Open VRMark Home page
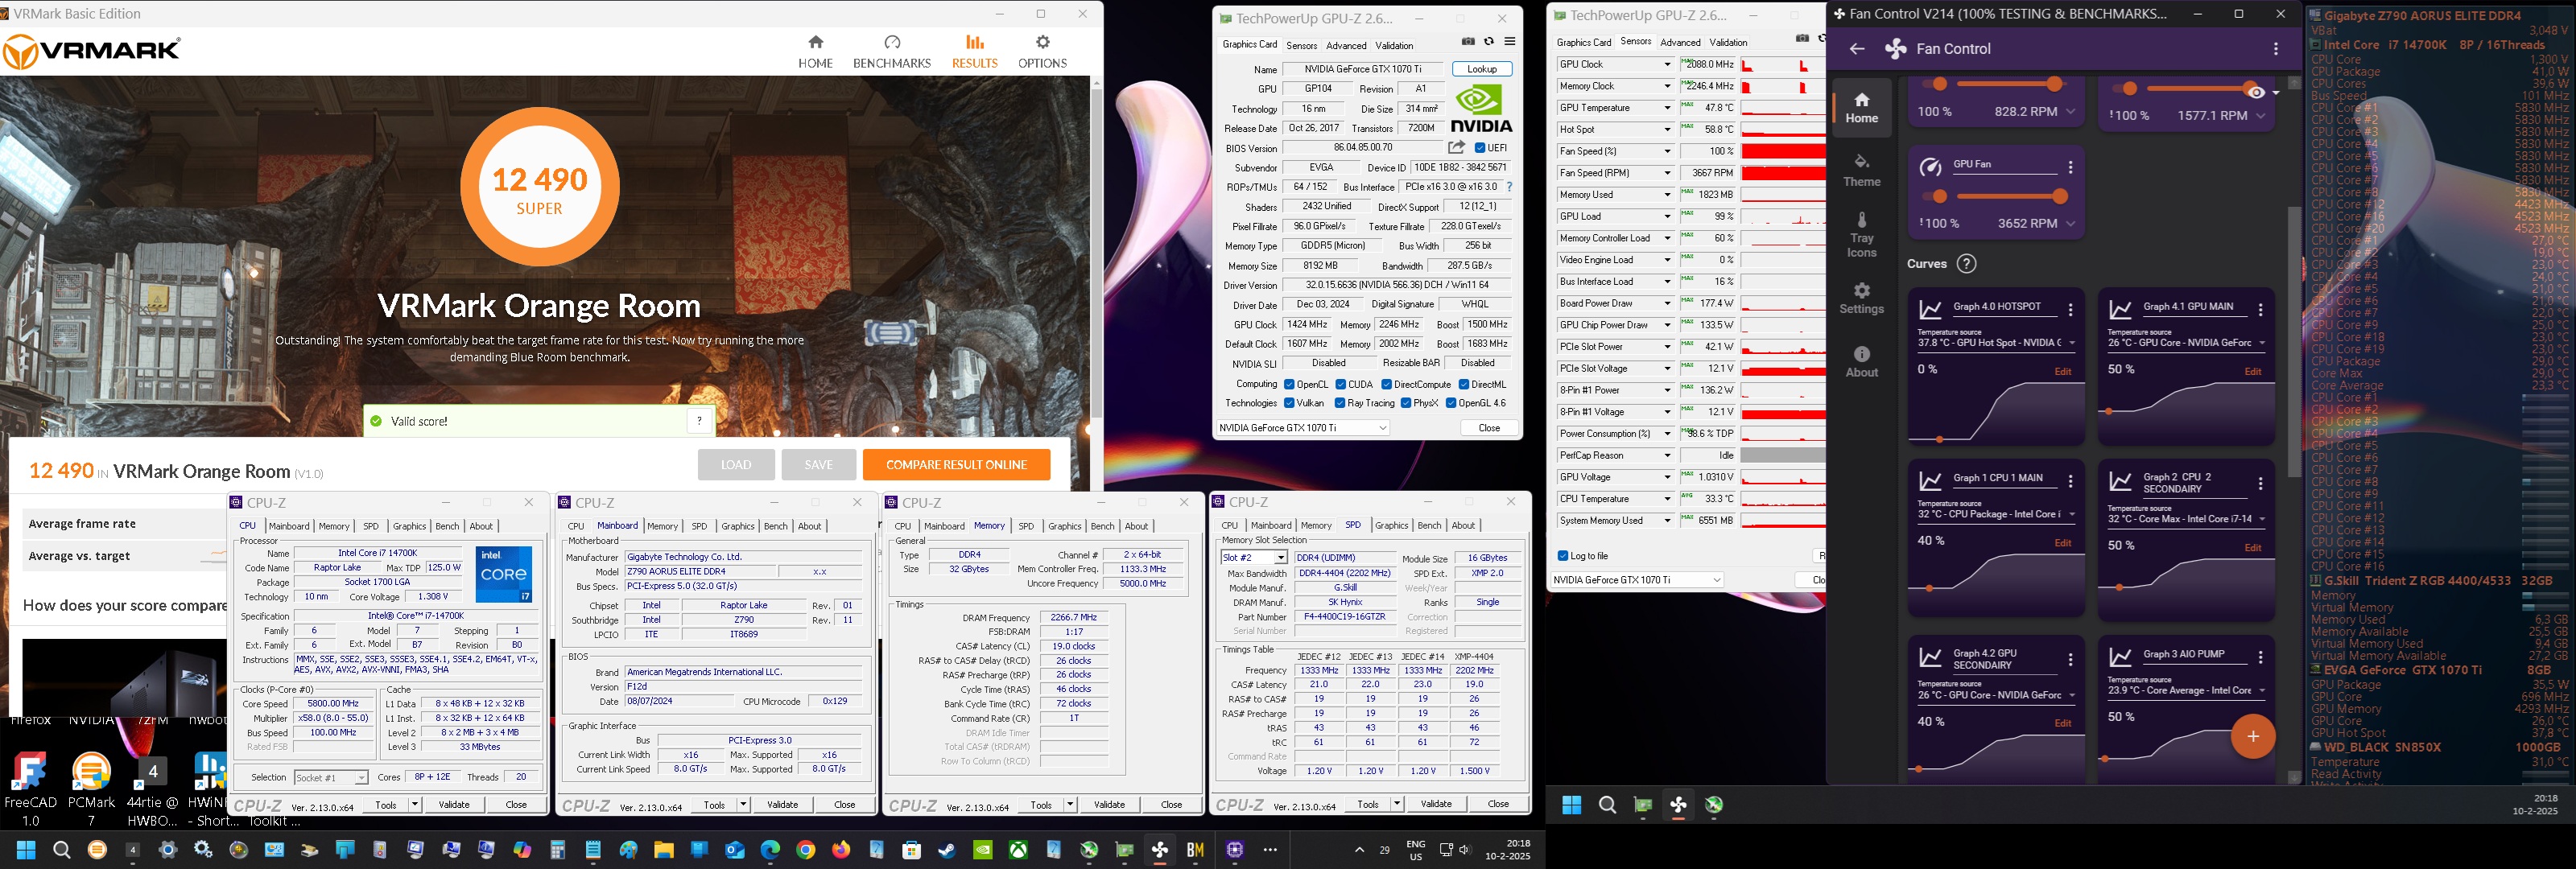 pos(815,51)
